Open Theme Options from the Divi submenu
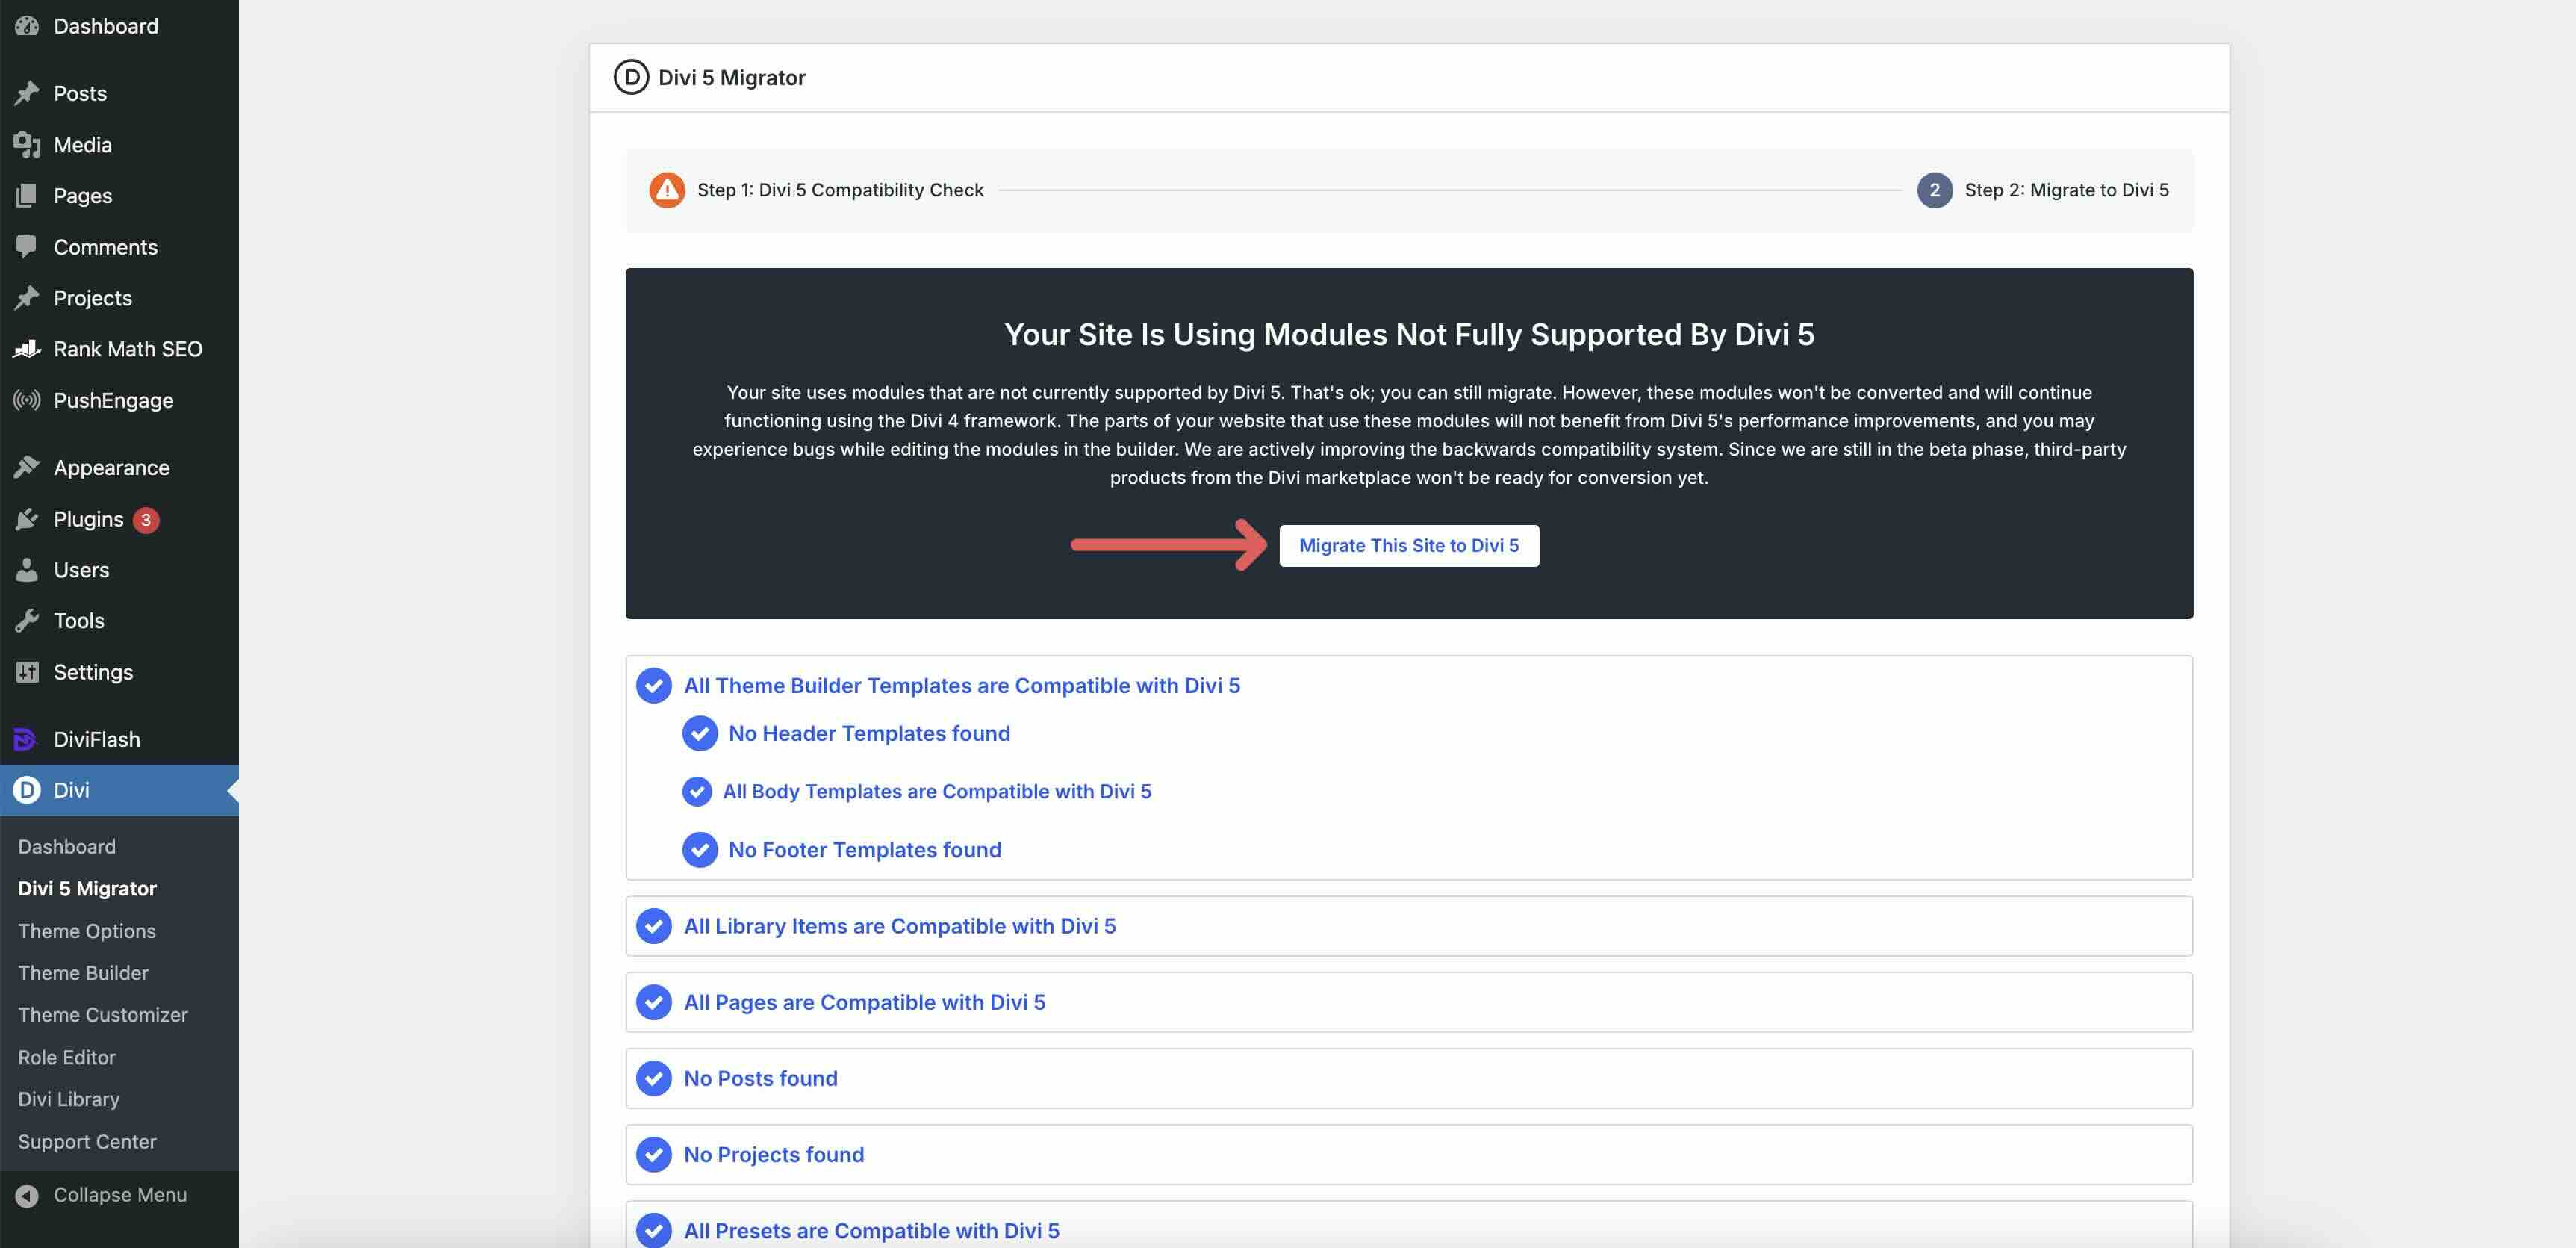 [x=86, y=930]
